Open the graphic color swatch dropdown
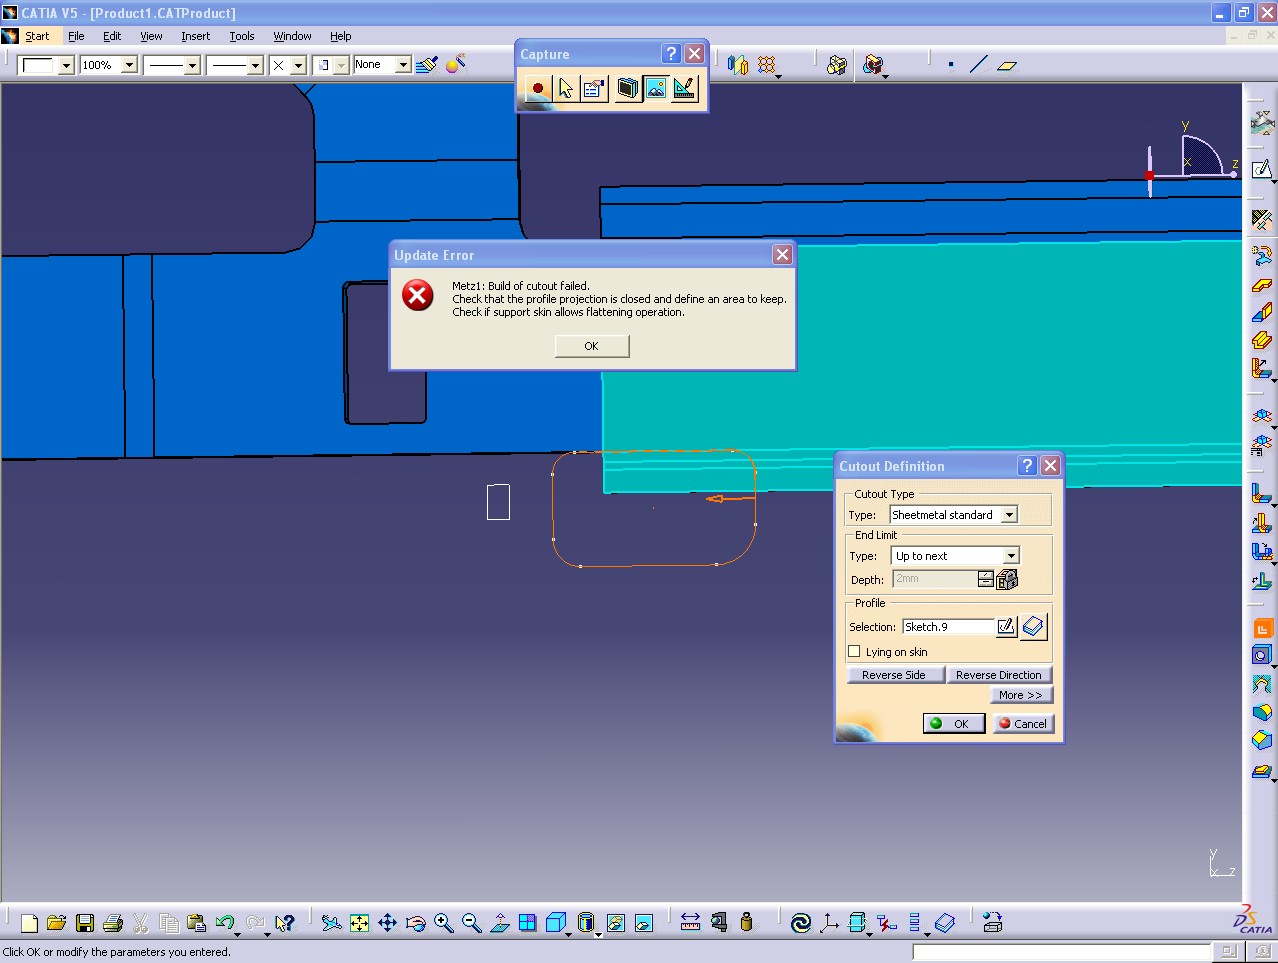Image resolution: width=1278 pixels, height=963 pixels. (x=66, y=65)
